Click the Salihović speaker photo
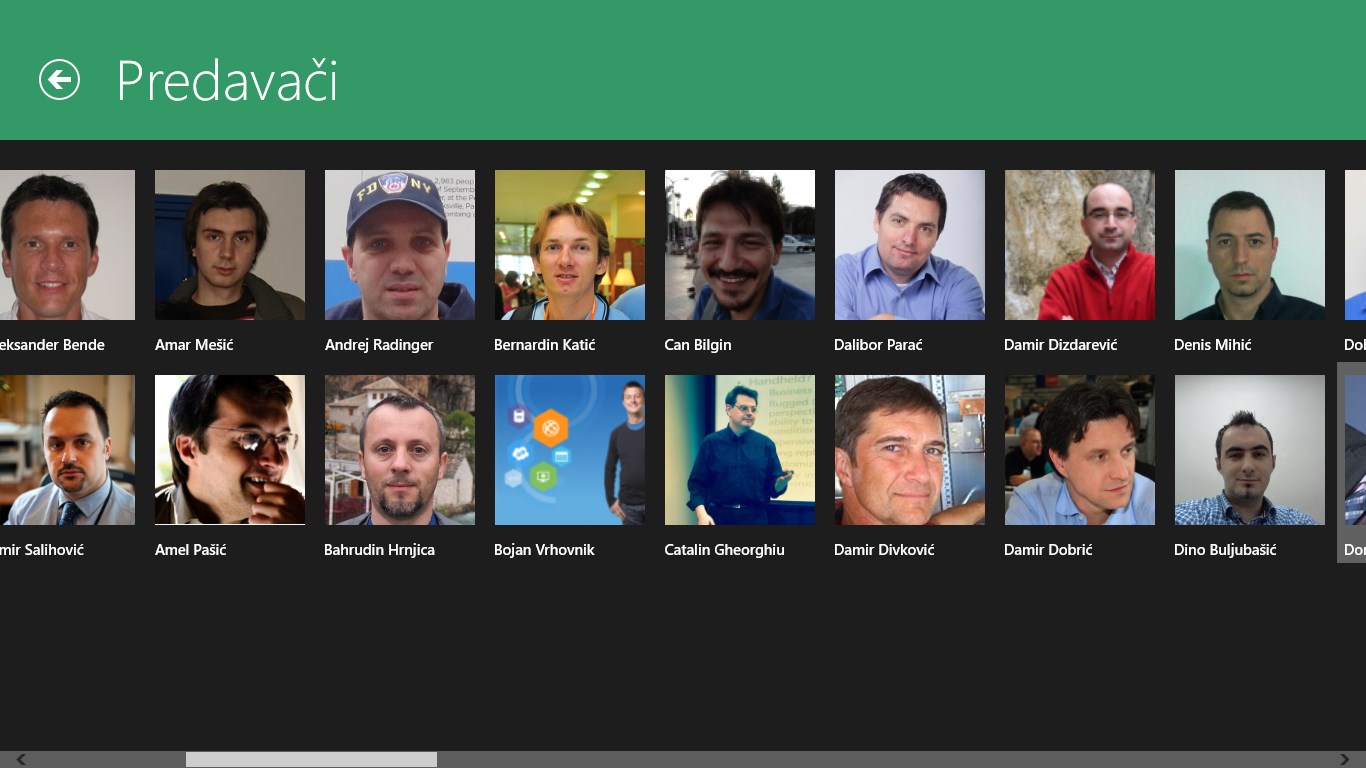The image size is (1366, 768). [67, 450]
